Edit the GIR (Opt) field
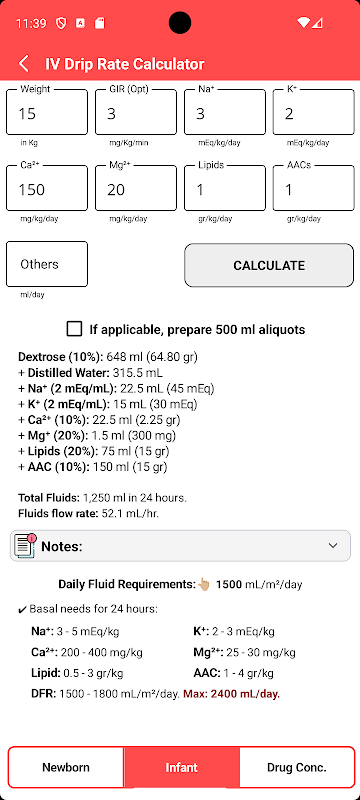This screenshot has width=360, height=800. pyautogui.click(x=136, y=112)
